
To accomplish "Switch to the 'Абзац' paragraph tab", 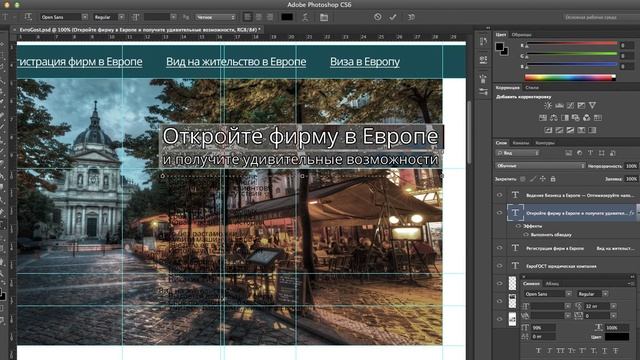I will click(x=552, y=283).
